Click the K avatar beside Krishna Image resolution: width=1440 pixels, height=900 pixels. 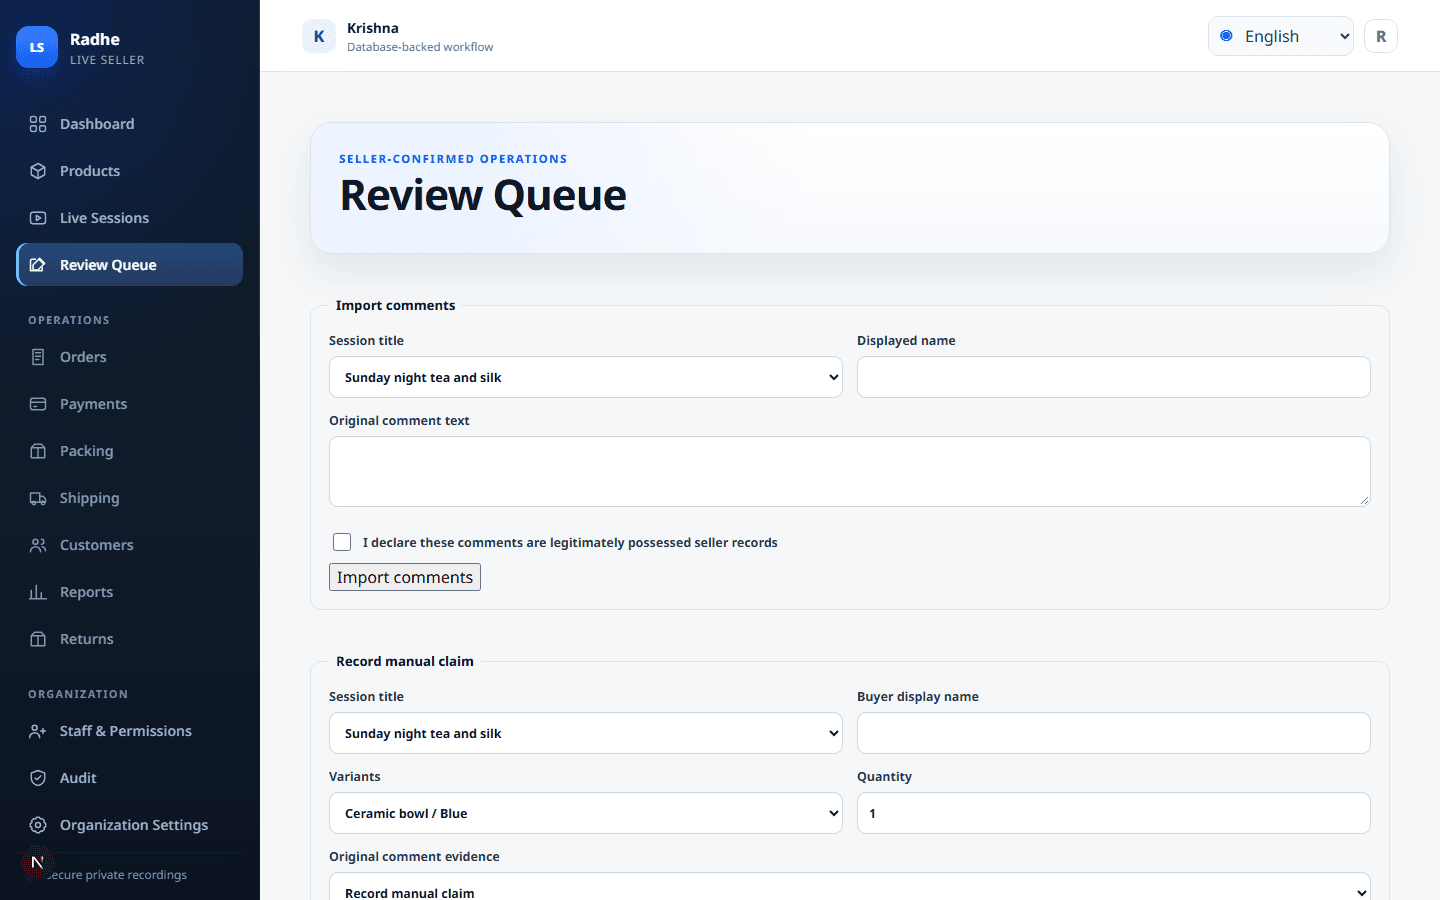tap(319, 36)
